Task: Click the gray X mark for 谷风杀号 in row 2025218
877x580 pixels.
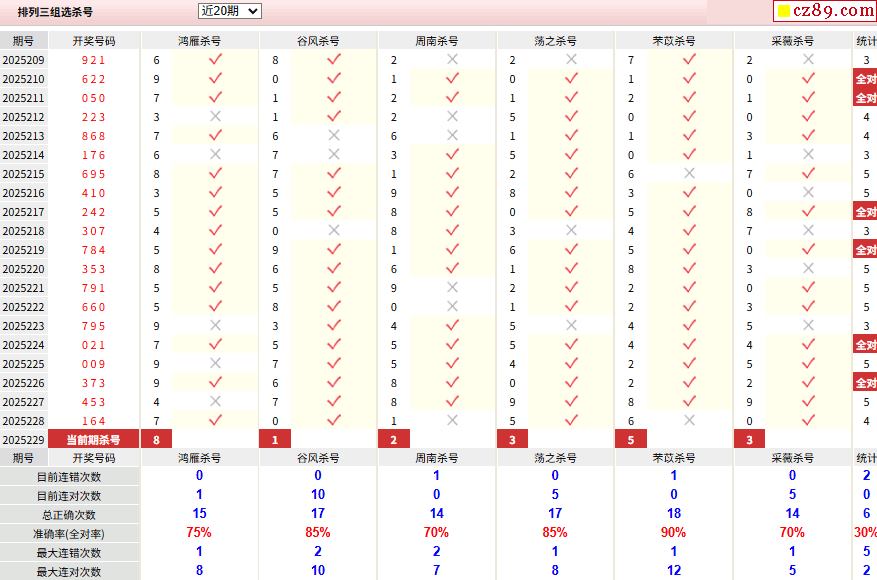Action: pos(333,230)
